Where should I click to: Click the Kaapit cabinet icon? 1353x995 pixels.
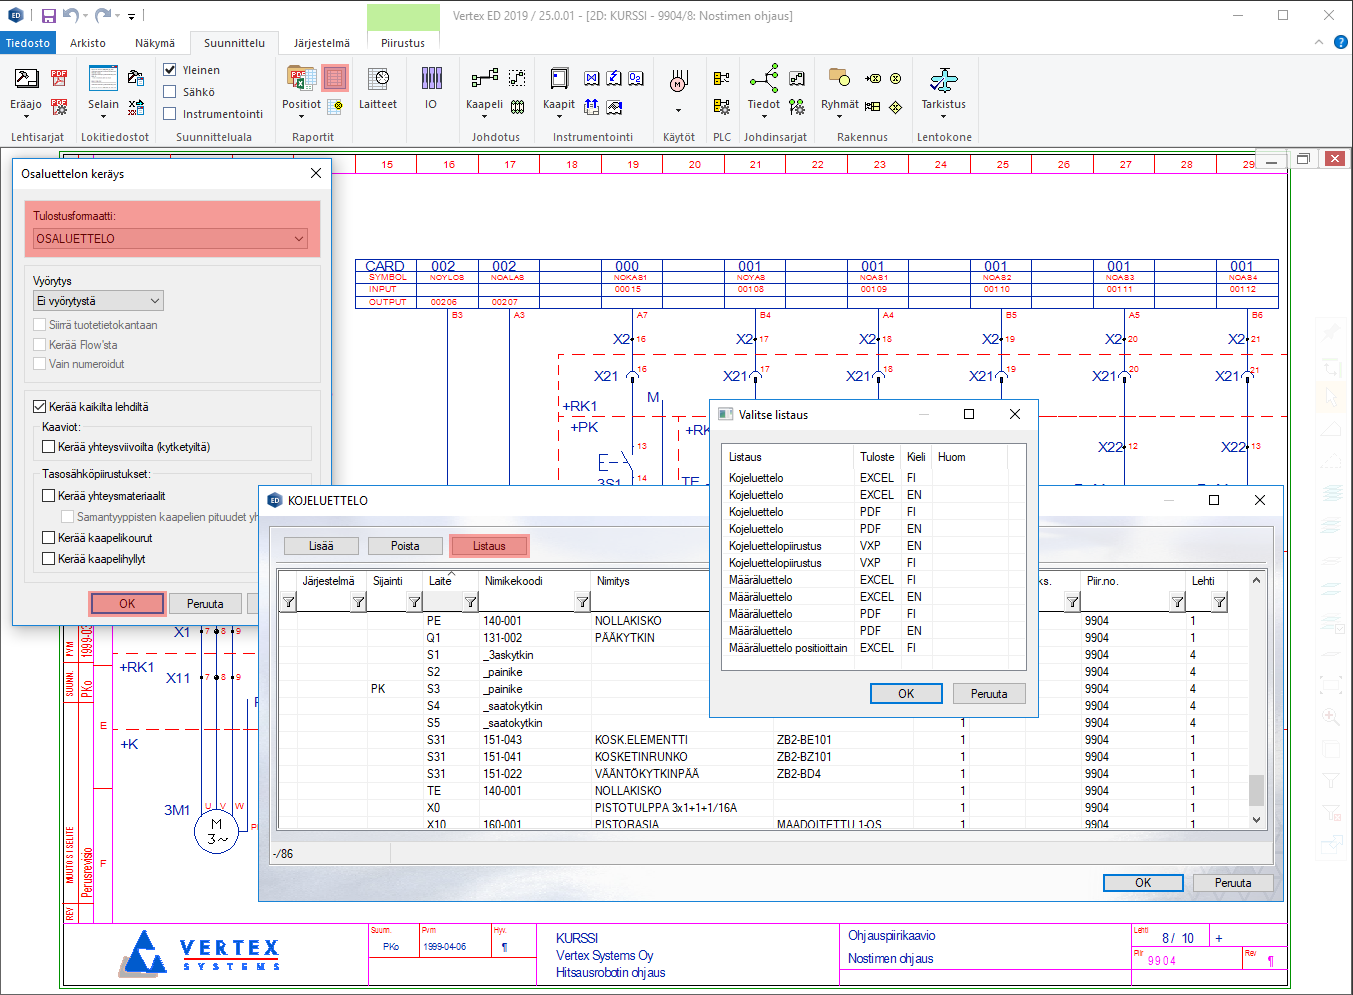coord(559,80)
